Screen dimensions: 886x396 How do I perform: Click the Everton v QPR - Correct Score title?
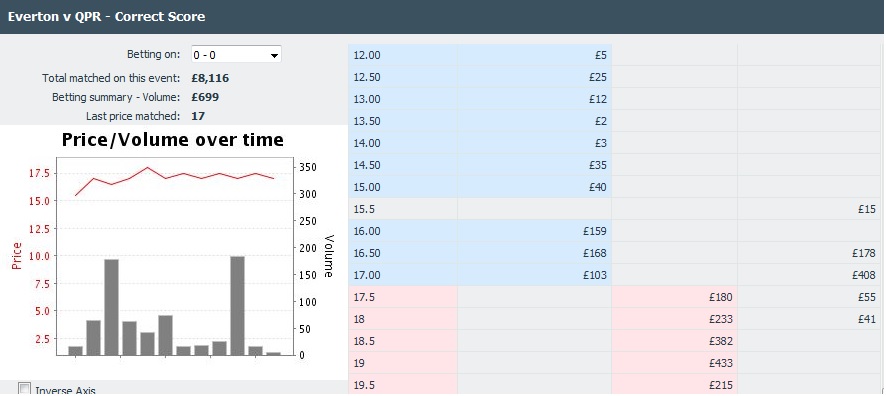(106, 16)
